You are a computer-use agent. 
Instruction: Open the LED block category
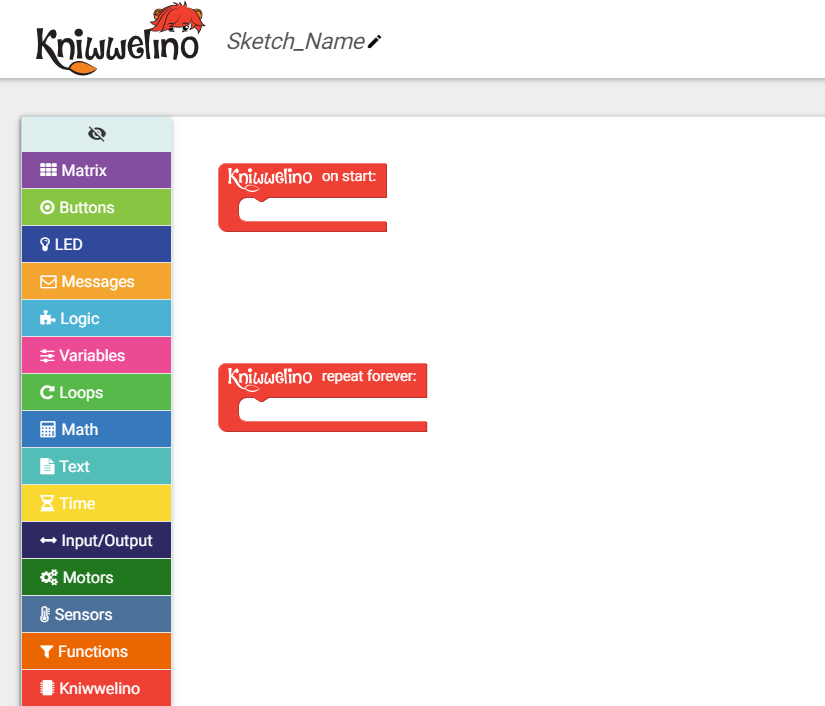[x=97, y=244]
